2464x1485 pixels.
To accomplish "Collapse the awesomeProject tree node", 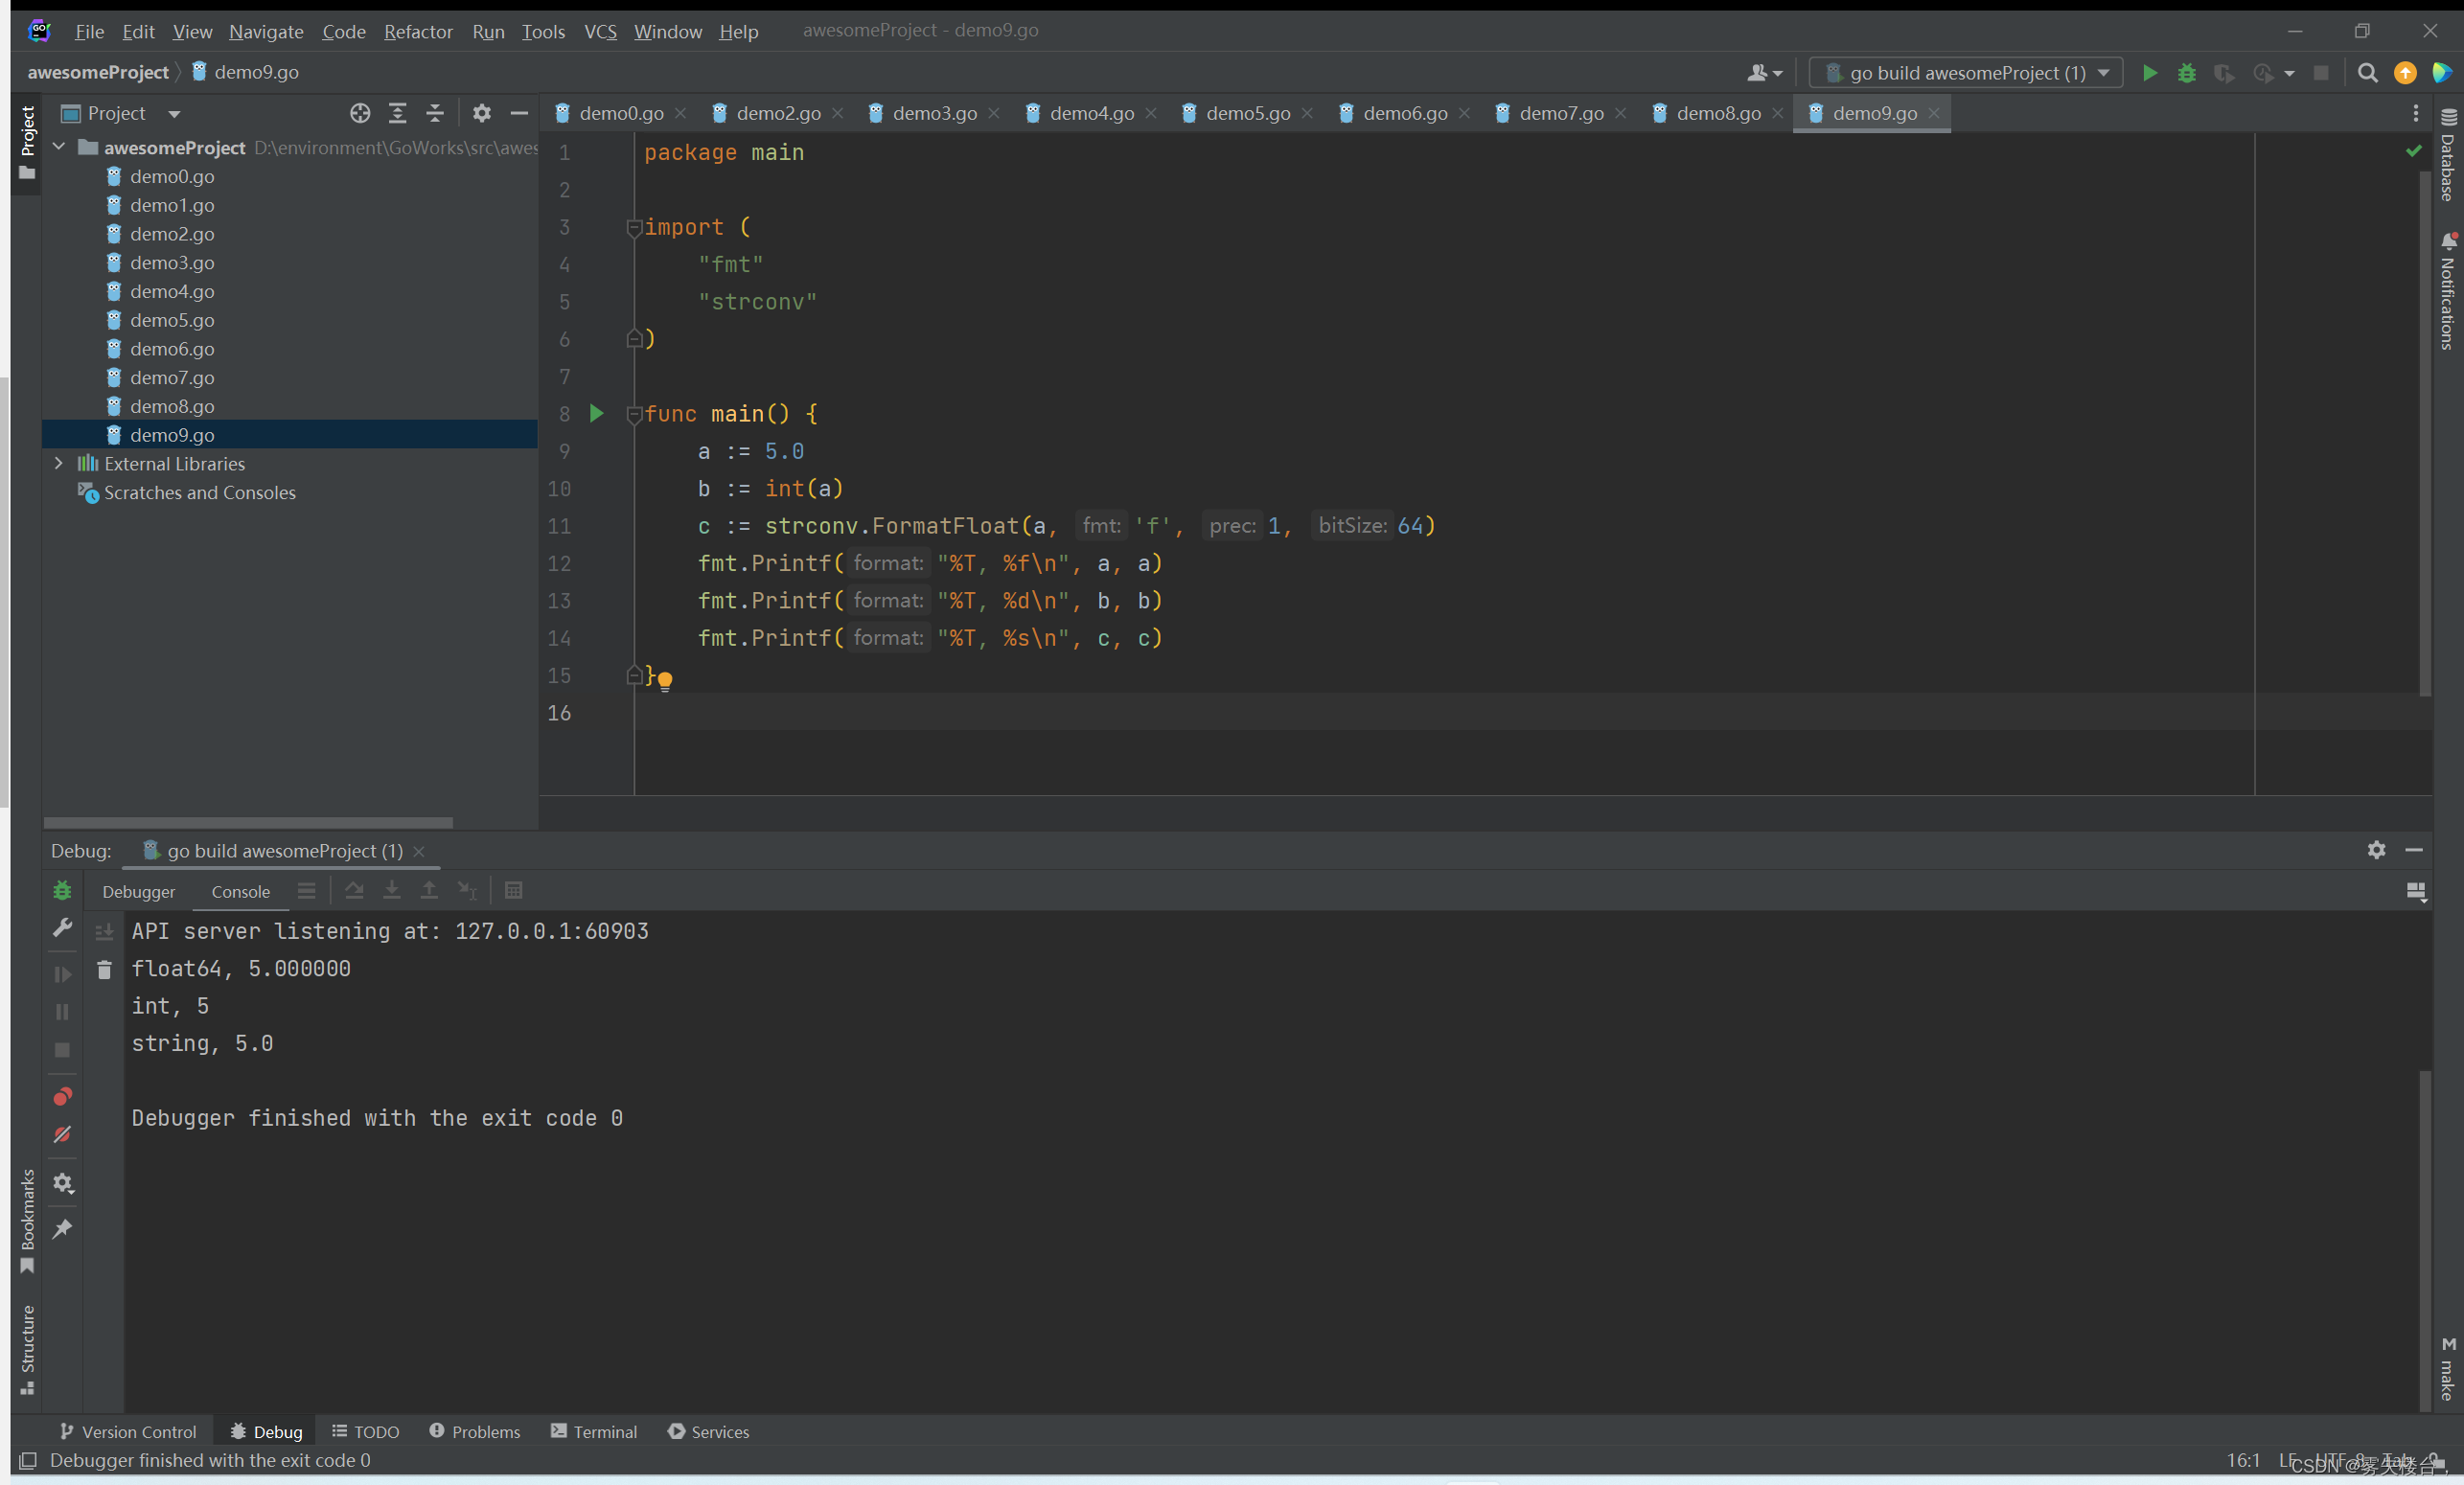I will coord(59,147).
